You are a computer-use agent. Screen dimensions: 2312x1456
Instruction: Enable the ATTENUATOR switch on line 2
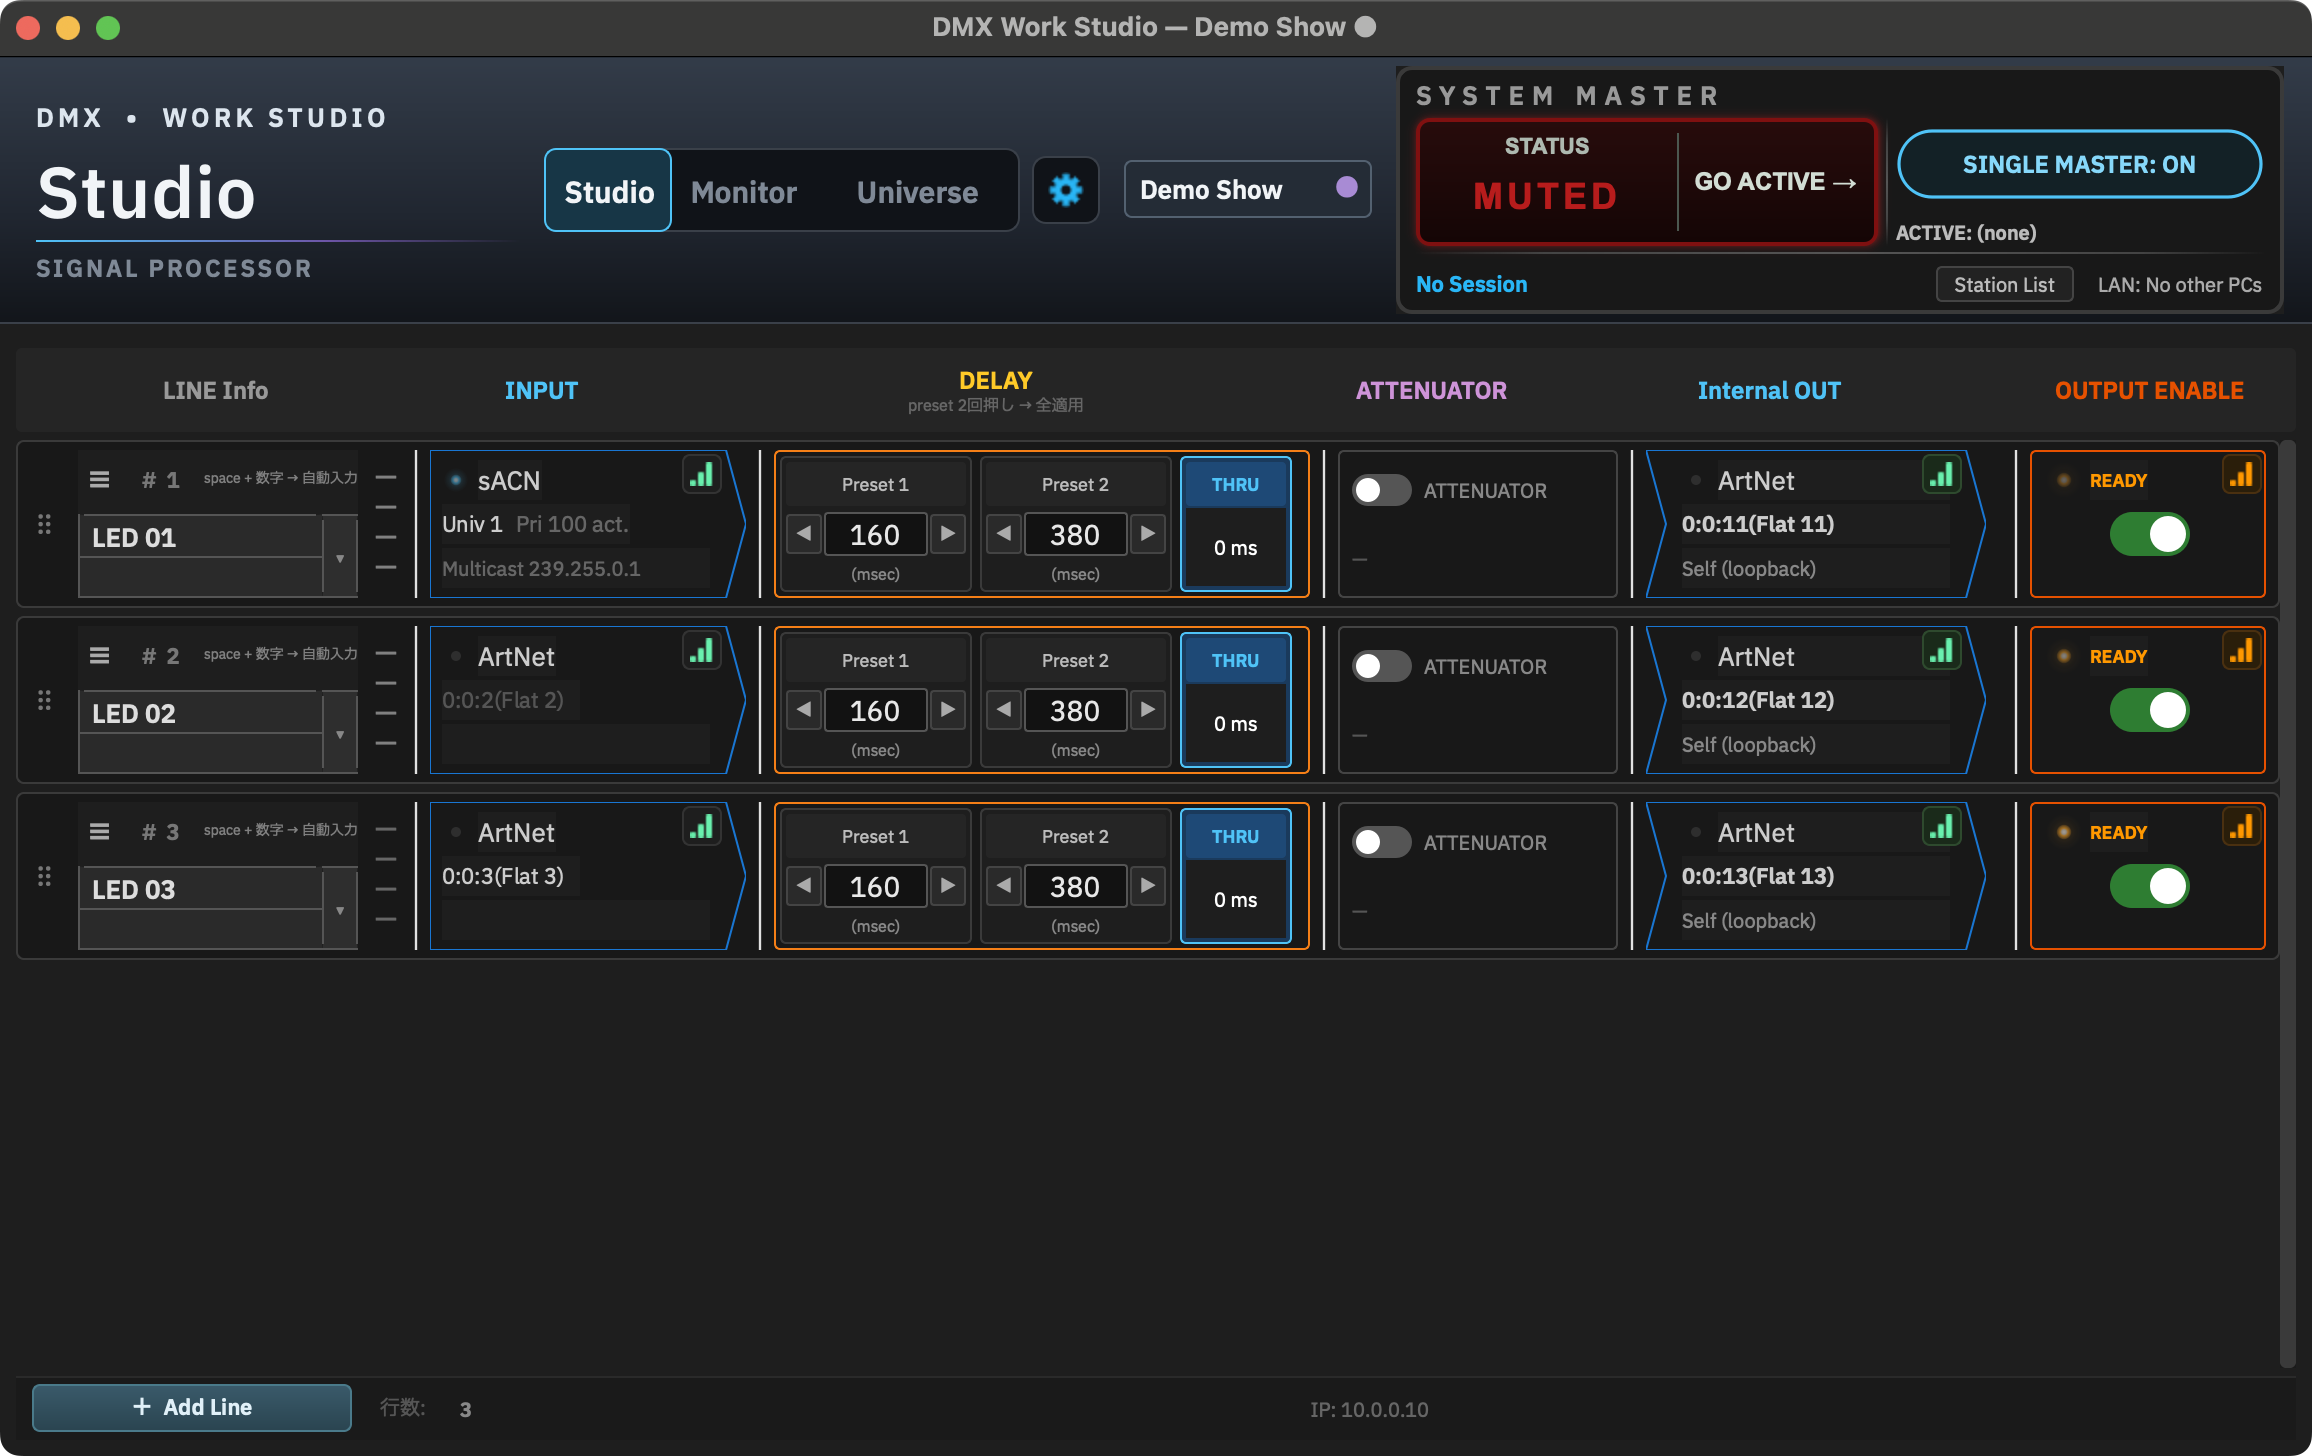click(x=1381, y=666)
